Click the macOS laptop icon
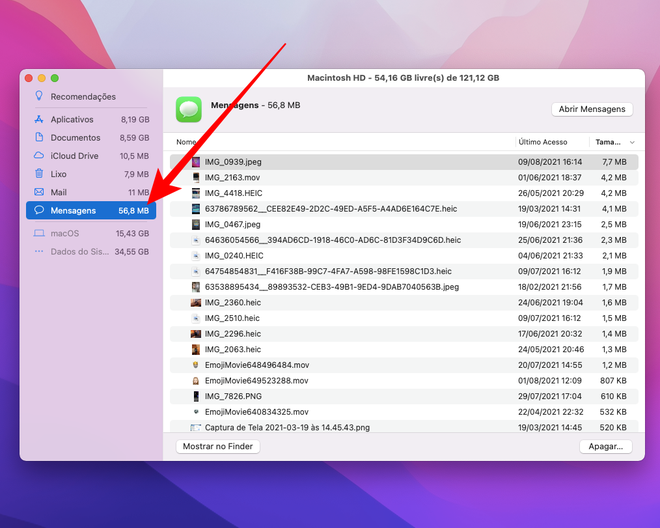This screenshot has height=528, width=660. tap(39, 233)
